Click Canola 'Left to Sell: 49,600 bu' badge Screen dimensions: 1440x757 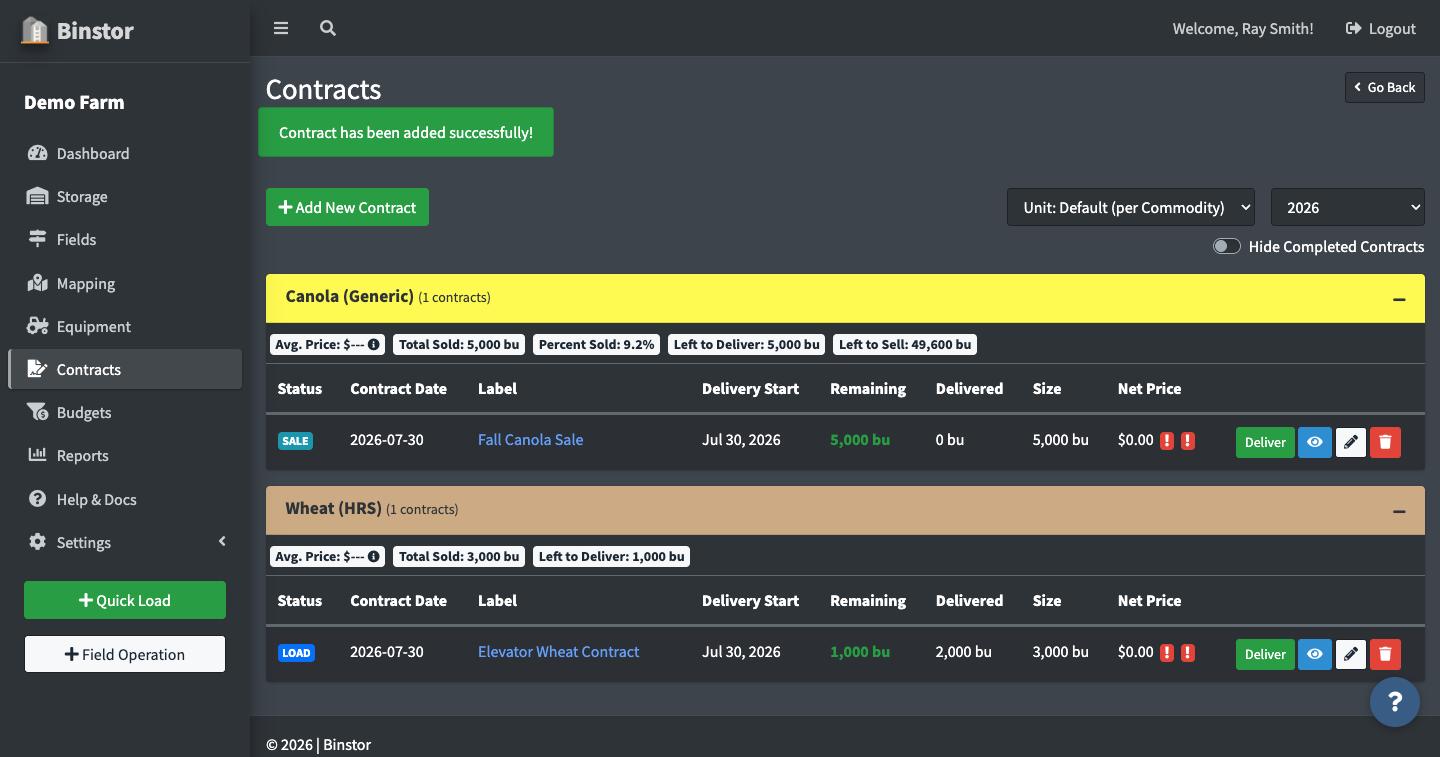(x=905, y=344)
